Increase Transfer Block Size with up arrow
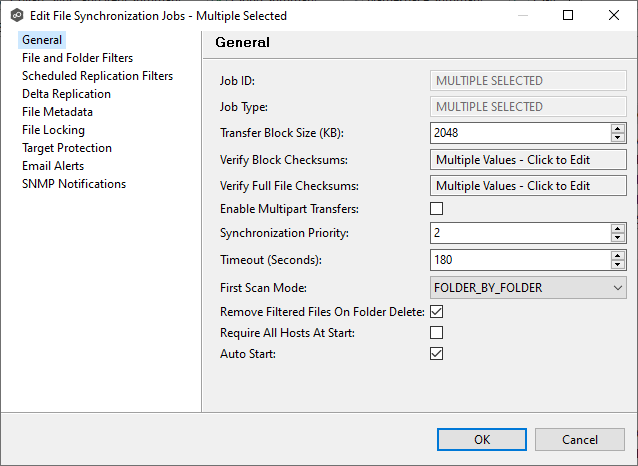 coord(618,128)
